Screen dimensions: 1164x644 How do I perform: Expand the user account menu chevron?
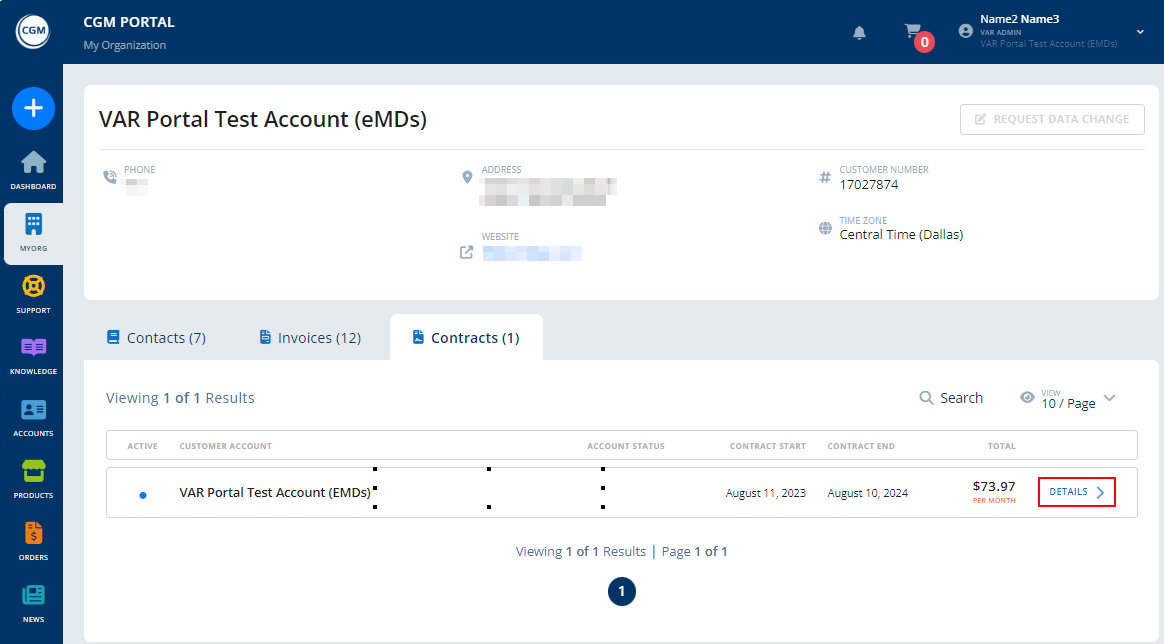tap(1138, 31)
